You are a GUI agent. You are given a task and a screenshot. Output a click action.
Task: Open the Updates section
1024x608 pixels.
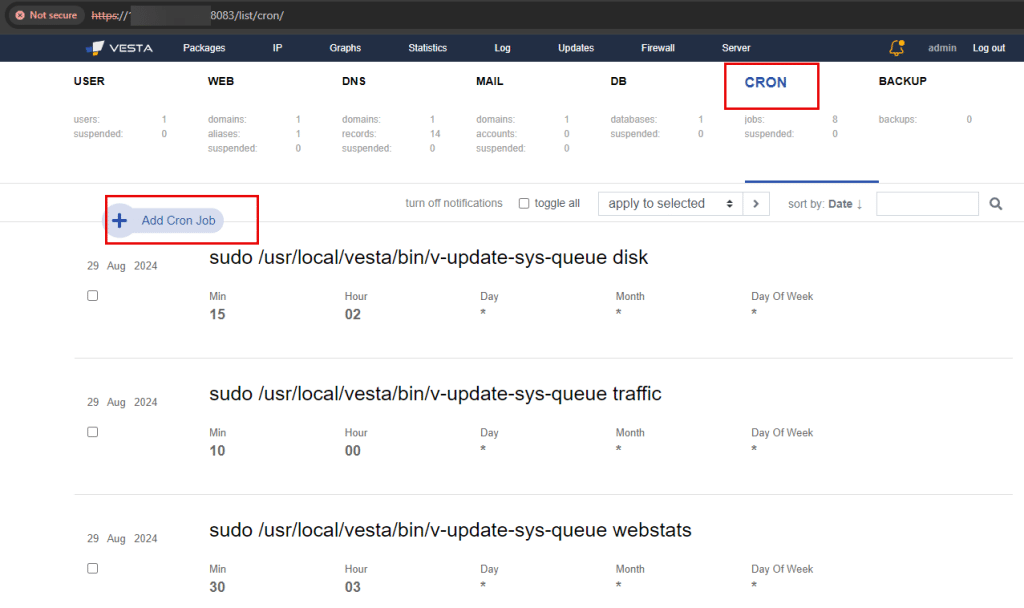(x=575, y=47)
